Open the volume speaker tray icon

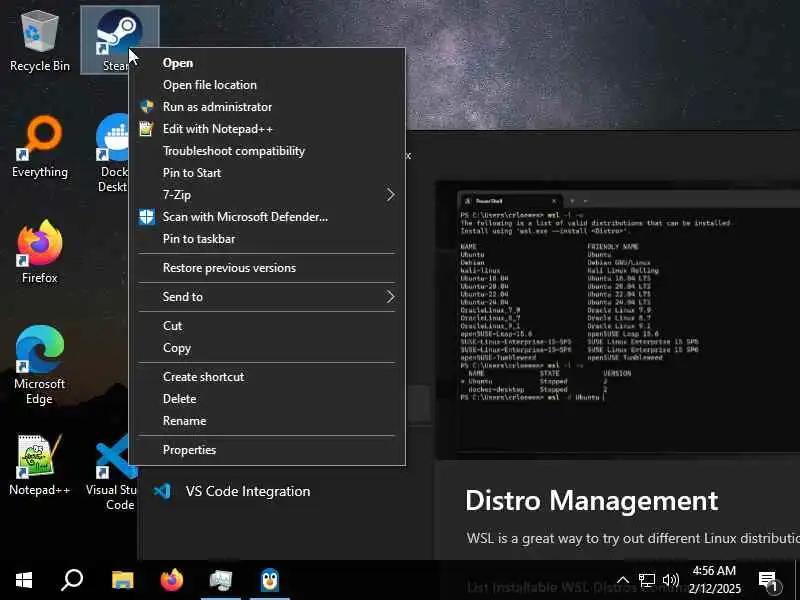coord(670,580)
